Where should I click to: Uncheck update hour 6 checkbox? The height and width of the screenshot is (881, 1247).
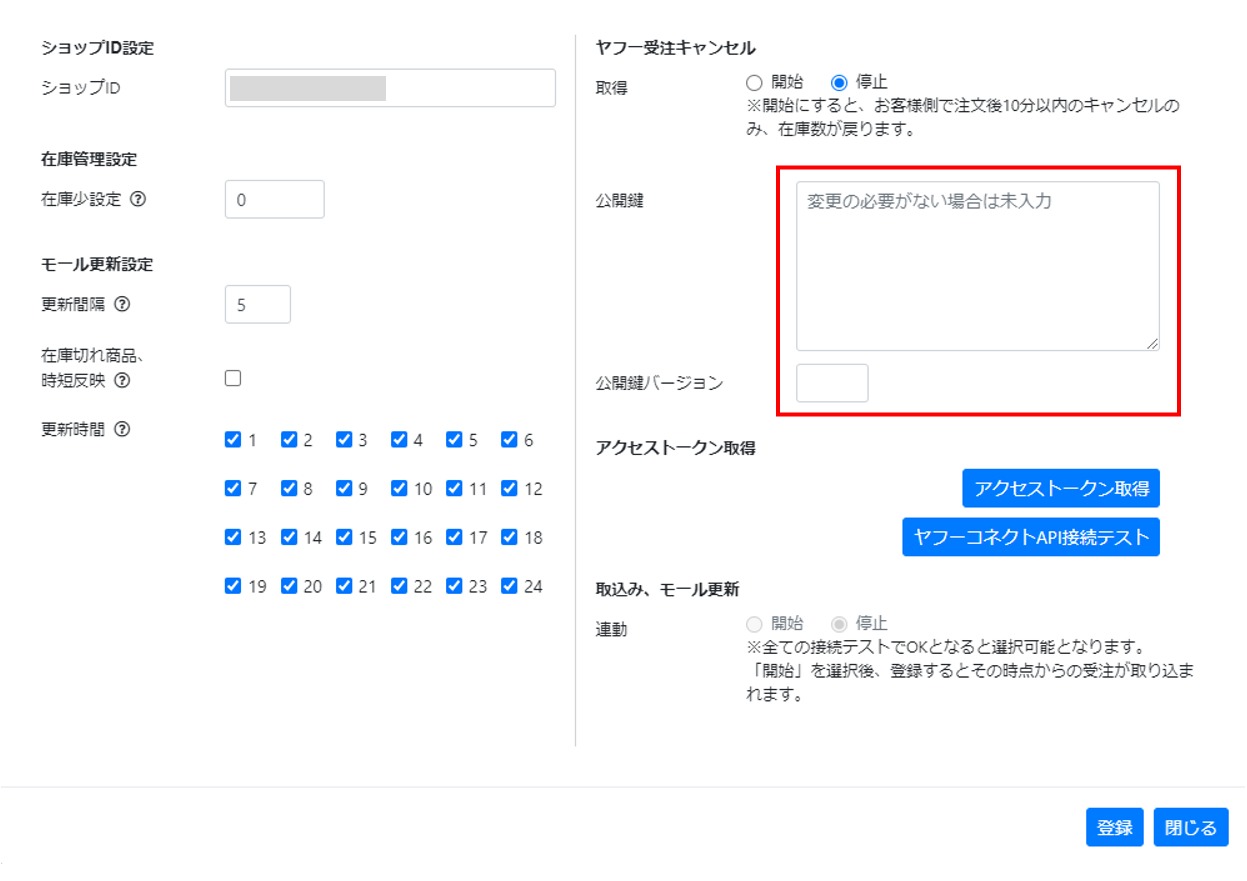[509, 439]
